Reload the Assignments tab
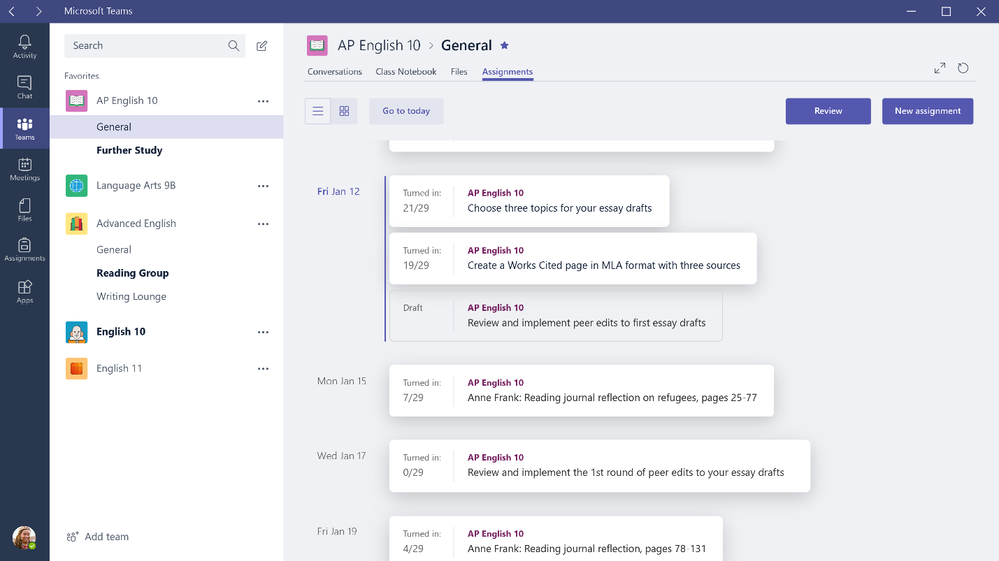 [x=963, y=68]
